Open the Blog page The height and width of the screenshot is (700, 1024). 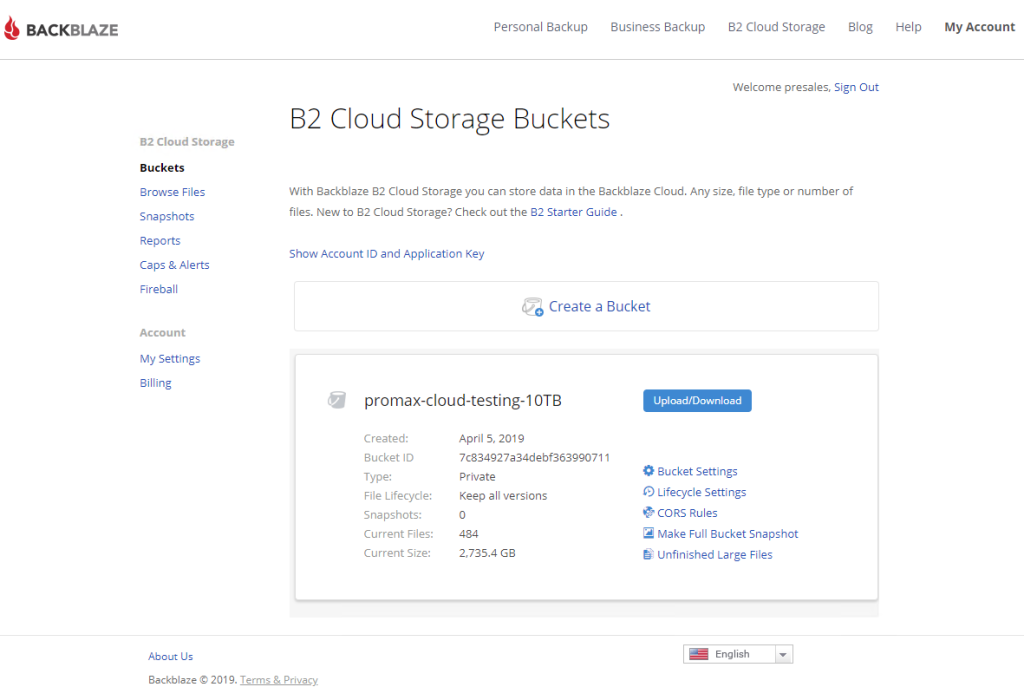click(860, 27)
